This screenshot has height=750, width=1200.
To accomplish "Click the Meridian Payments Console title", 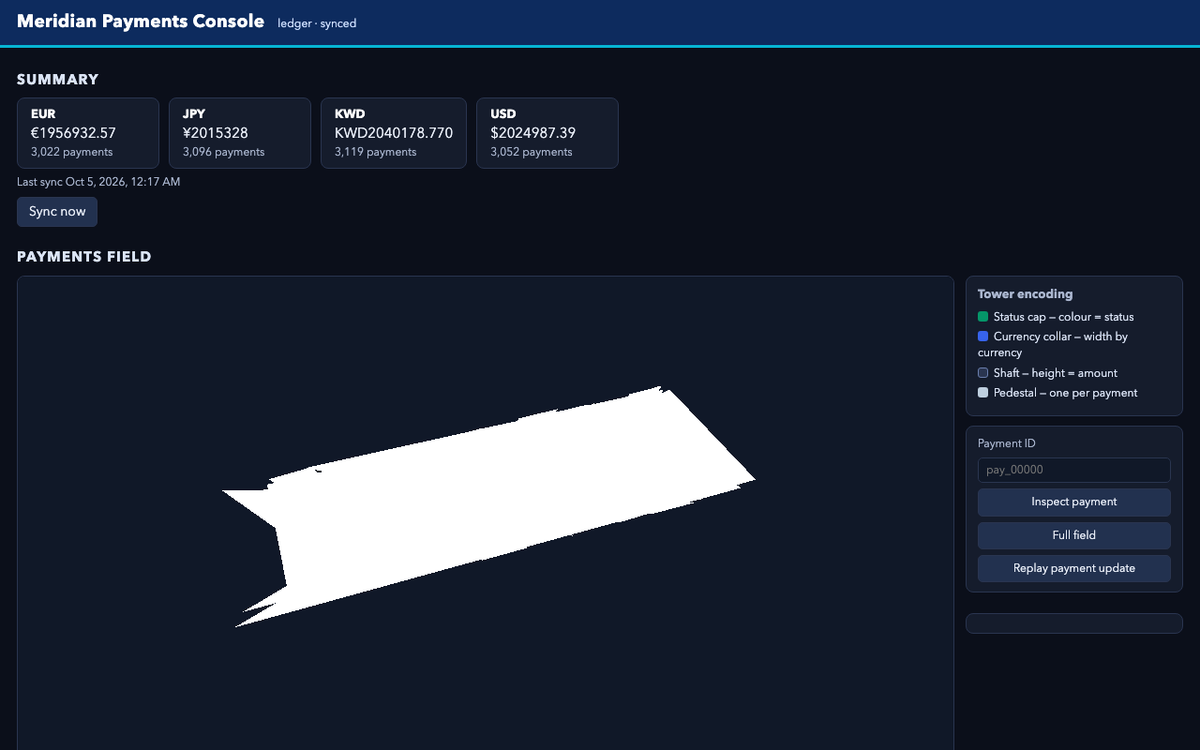I will (141, 21).
